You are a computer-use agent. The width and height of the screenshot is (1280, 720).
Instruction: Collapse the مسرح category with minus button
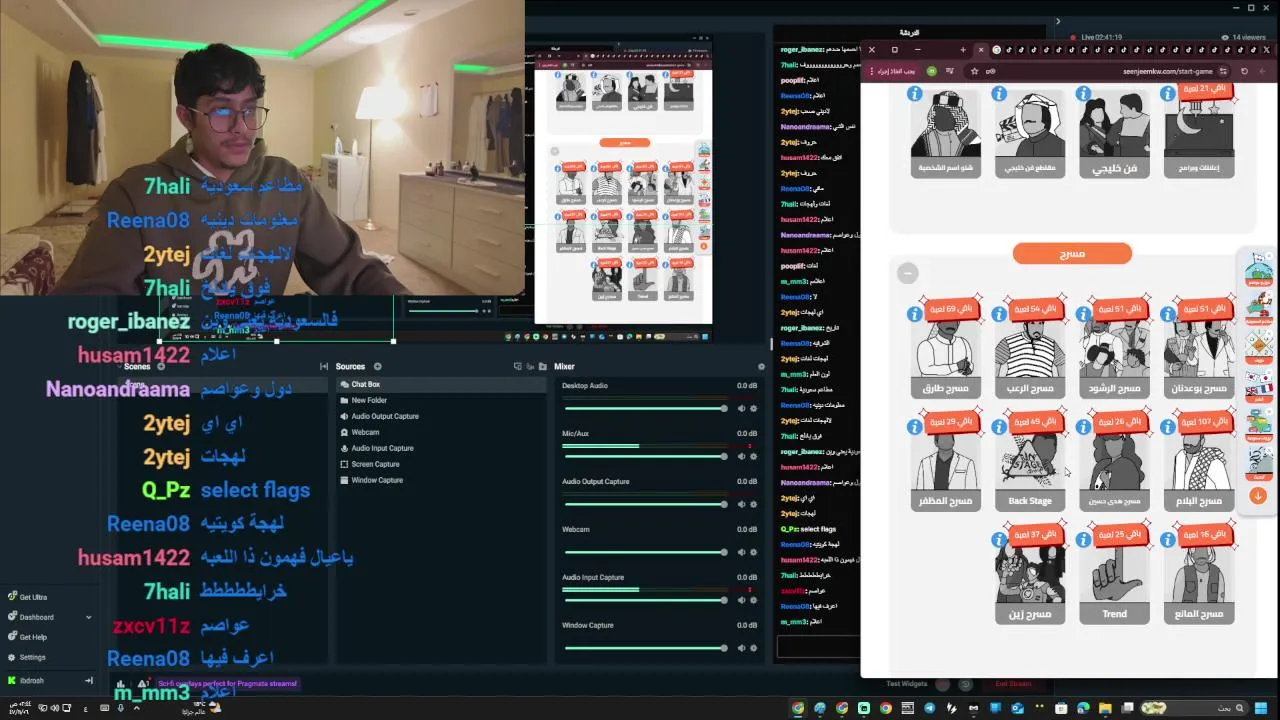907,273
